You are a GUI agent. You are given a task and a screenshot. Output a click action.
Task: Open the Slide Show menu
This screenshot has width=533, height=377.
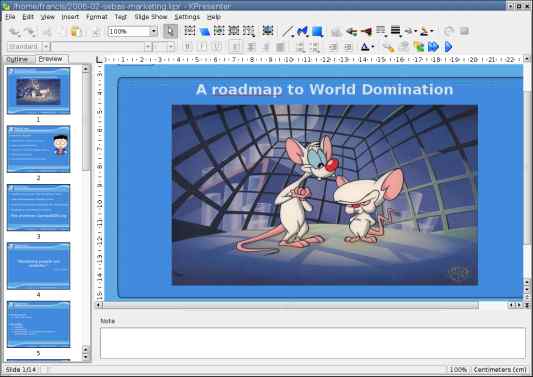click(151, 17)
